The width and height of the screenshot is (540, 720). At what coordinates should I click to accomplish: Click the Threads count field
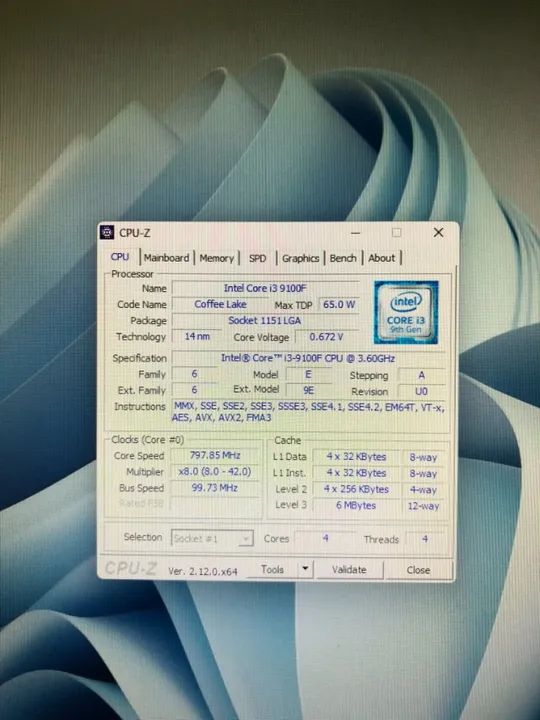(425, 539)
